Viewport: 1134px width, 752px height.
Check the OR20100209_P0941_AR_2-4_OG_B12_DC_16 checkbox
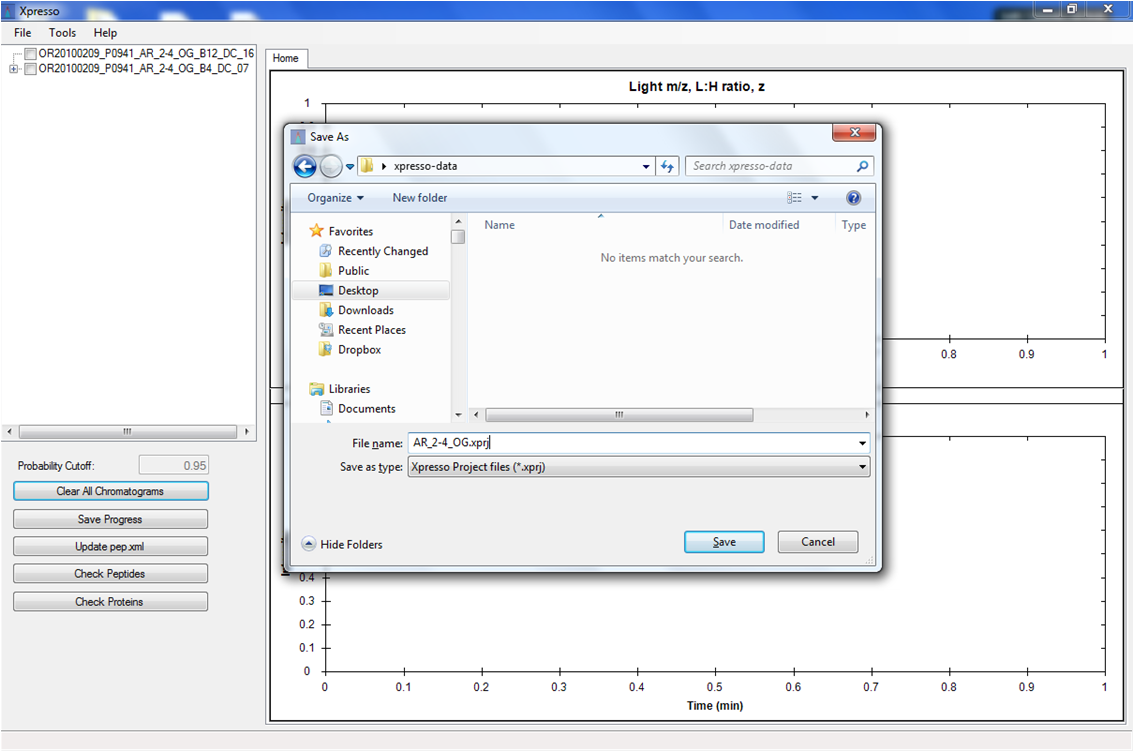(x=31, y=54)
